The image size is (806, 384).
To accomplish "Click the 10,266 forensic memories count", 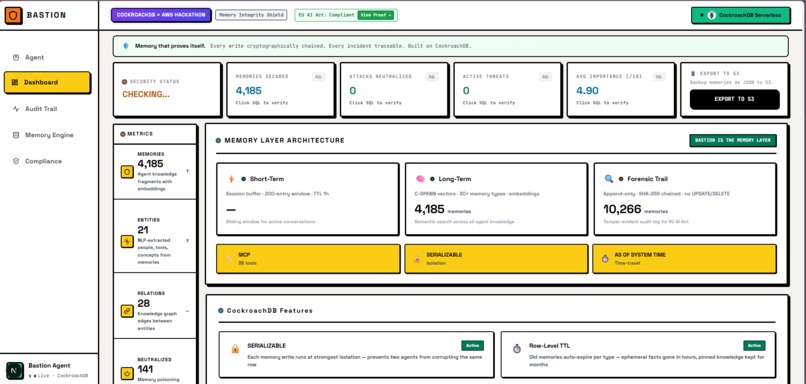I will [x=622, y=209].
